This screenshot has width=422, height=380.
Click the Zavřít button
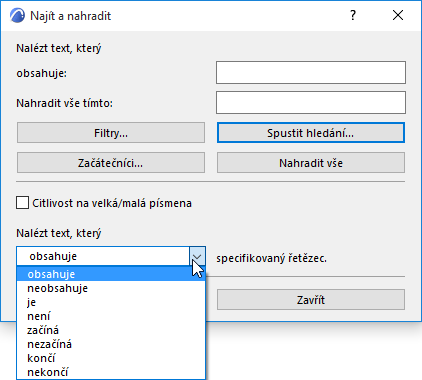311,300
